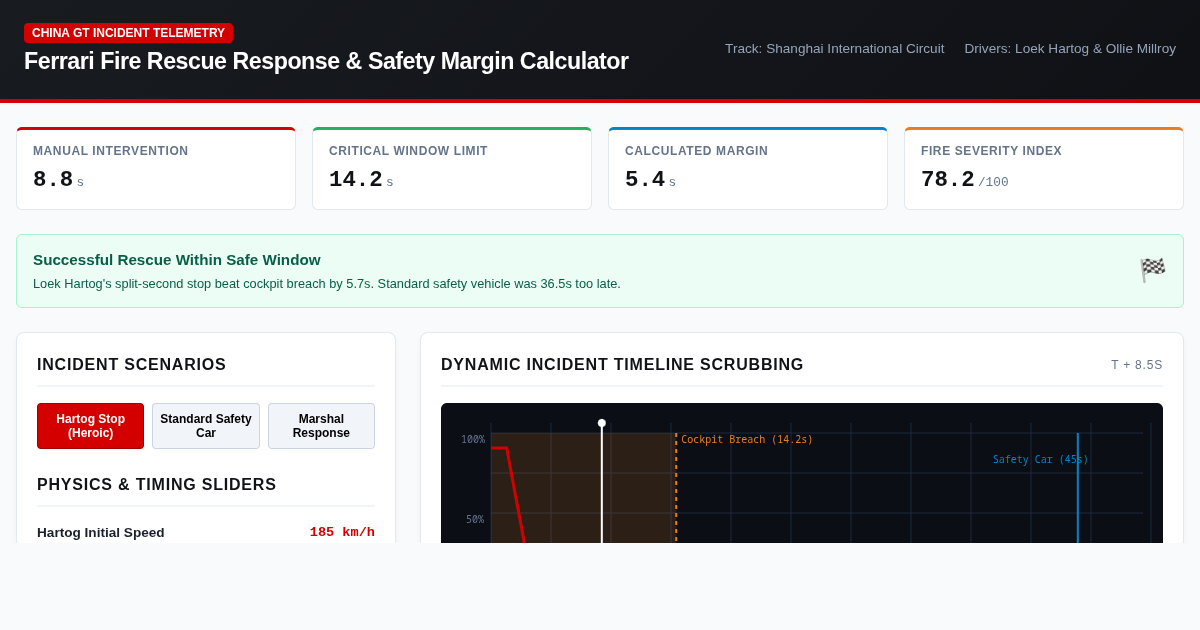Click the Dynamic Incident Timeline Scrubbing heading
1200x630 pixels.
(622, 365)
